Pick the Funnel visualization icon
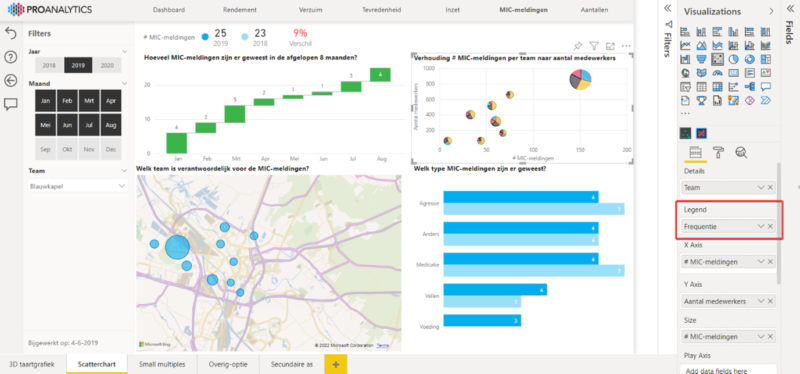The height and width of the screenshot is (374, 800). click(x=701, y=59)
